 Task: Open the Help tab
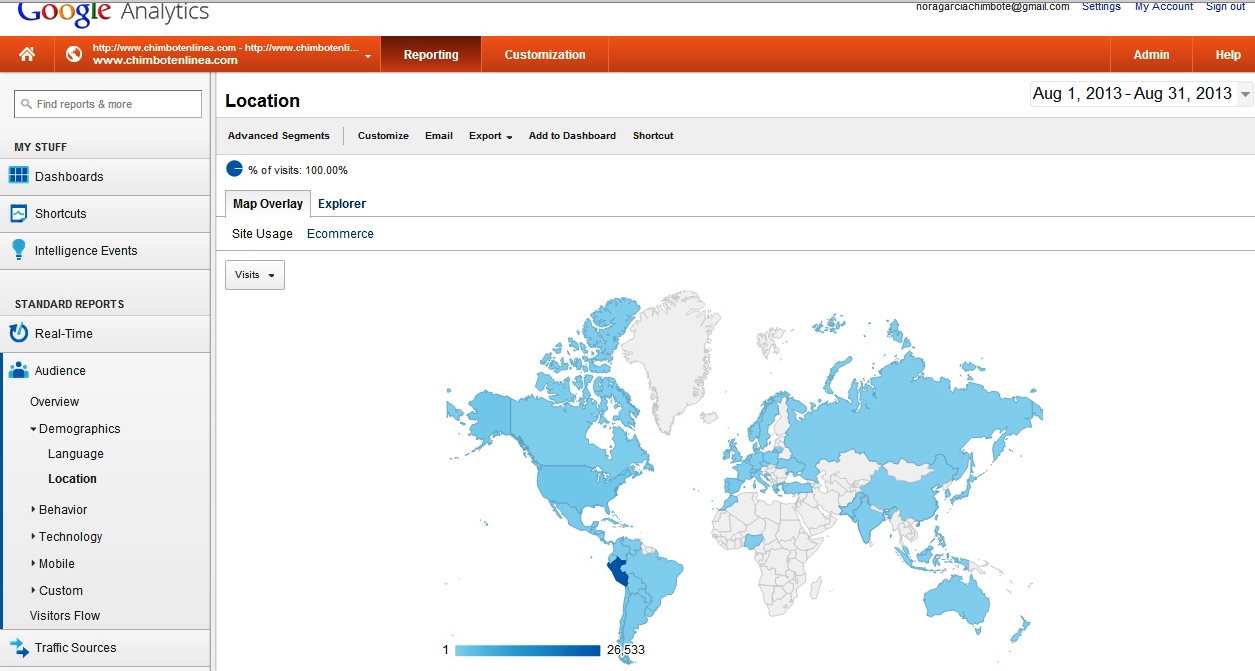[1228, 54]
